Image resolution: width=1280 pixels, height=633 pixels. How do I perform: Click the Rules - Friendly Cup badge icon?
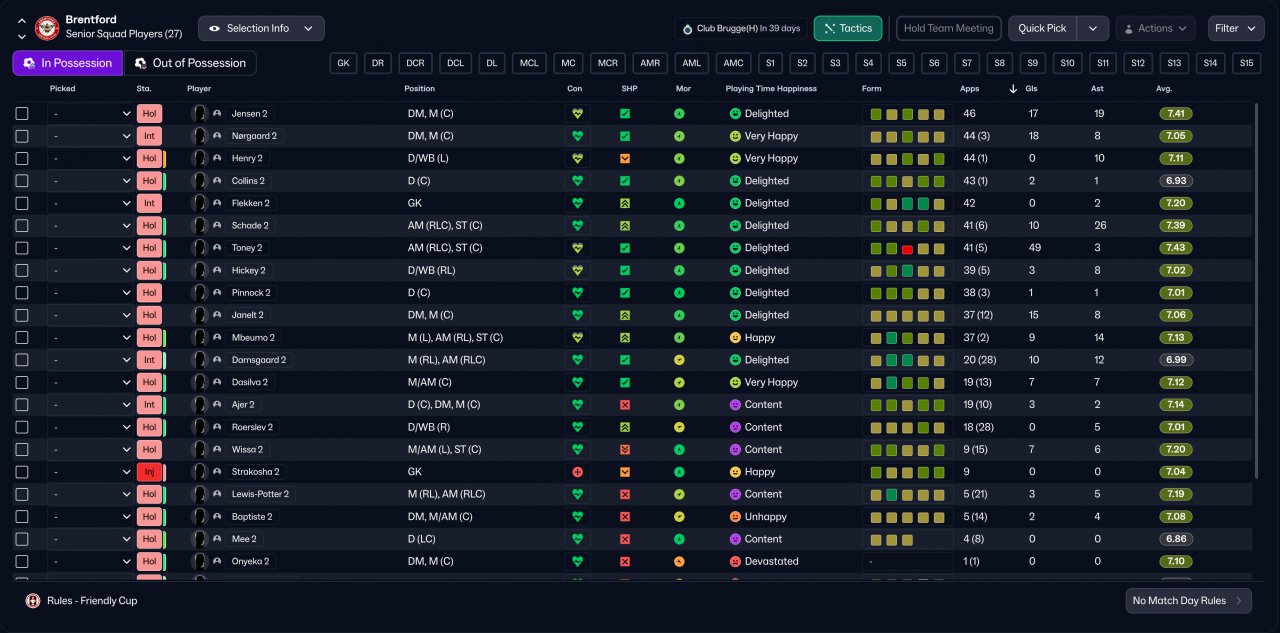[33, 601]
